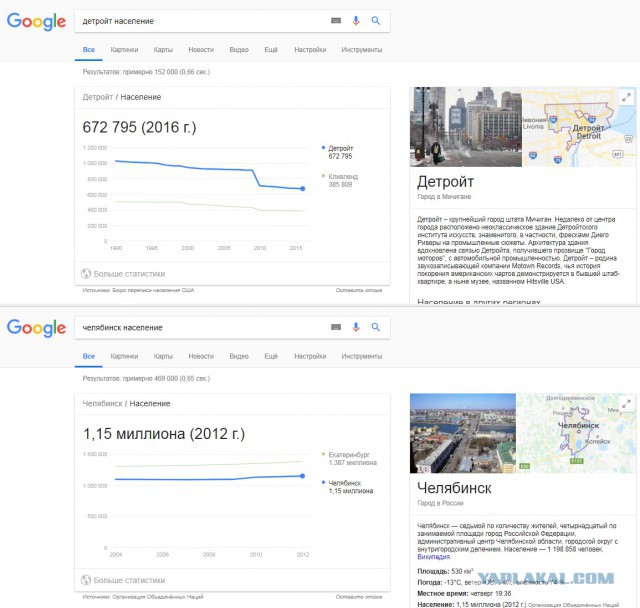This screenshot has height=608, width=640.
Task: Click 'Больше статистики' link in Chelyabinsk card
Action: [129, 580]
